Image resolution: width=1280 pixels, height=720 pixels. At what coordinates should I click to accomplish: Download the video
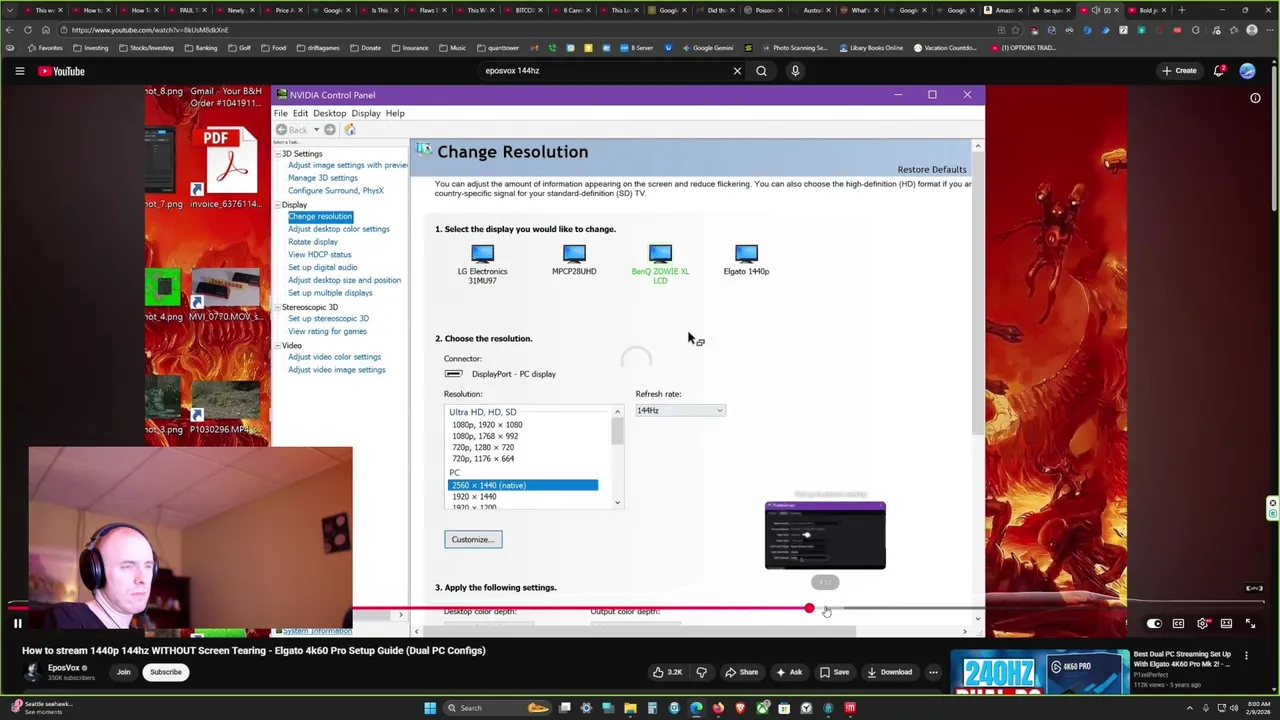pos(889,672)
